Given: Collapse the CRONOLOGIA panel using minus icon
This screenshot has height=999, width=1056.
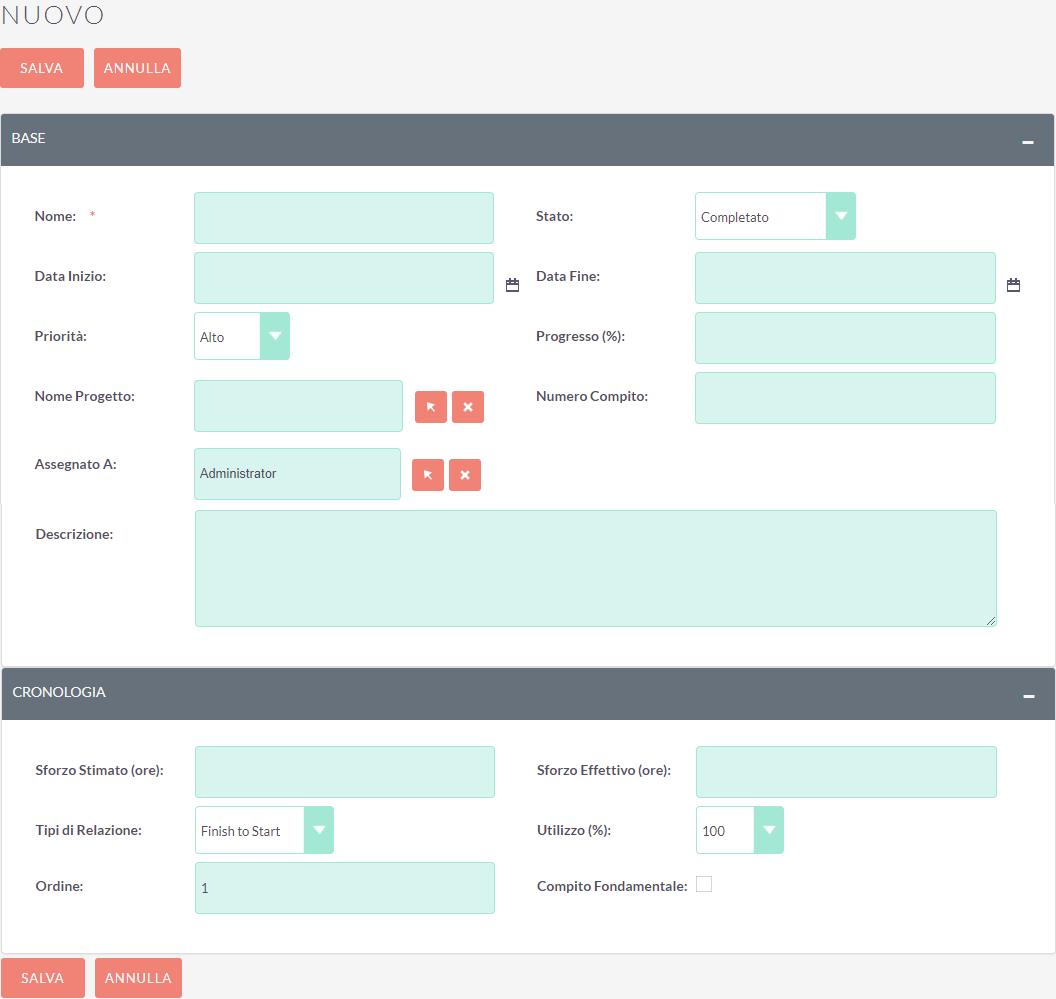Looking at the screenshot, I should pos(1028,696).
